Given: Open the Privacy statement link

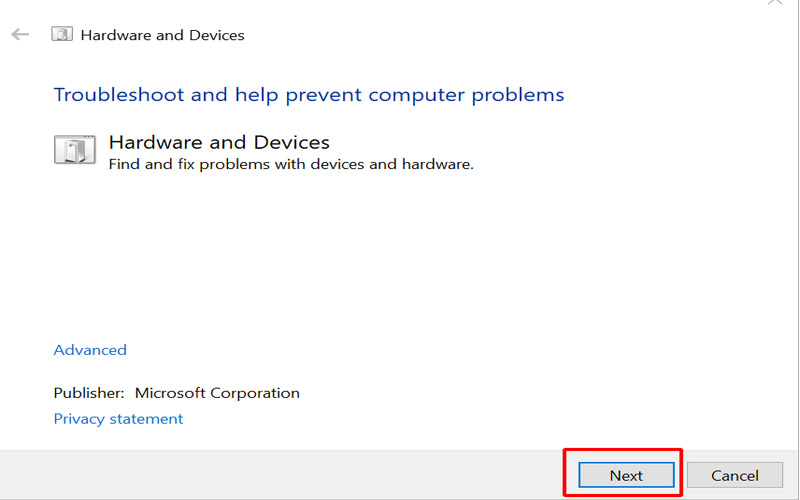Looking at the screenshot, I should click(118, 419).
